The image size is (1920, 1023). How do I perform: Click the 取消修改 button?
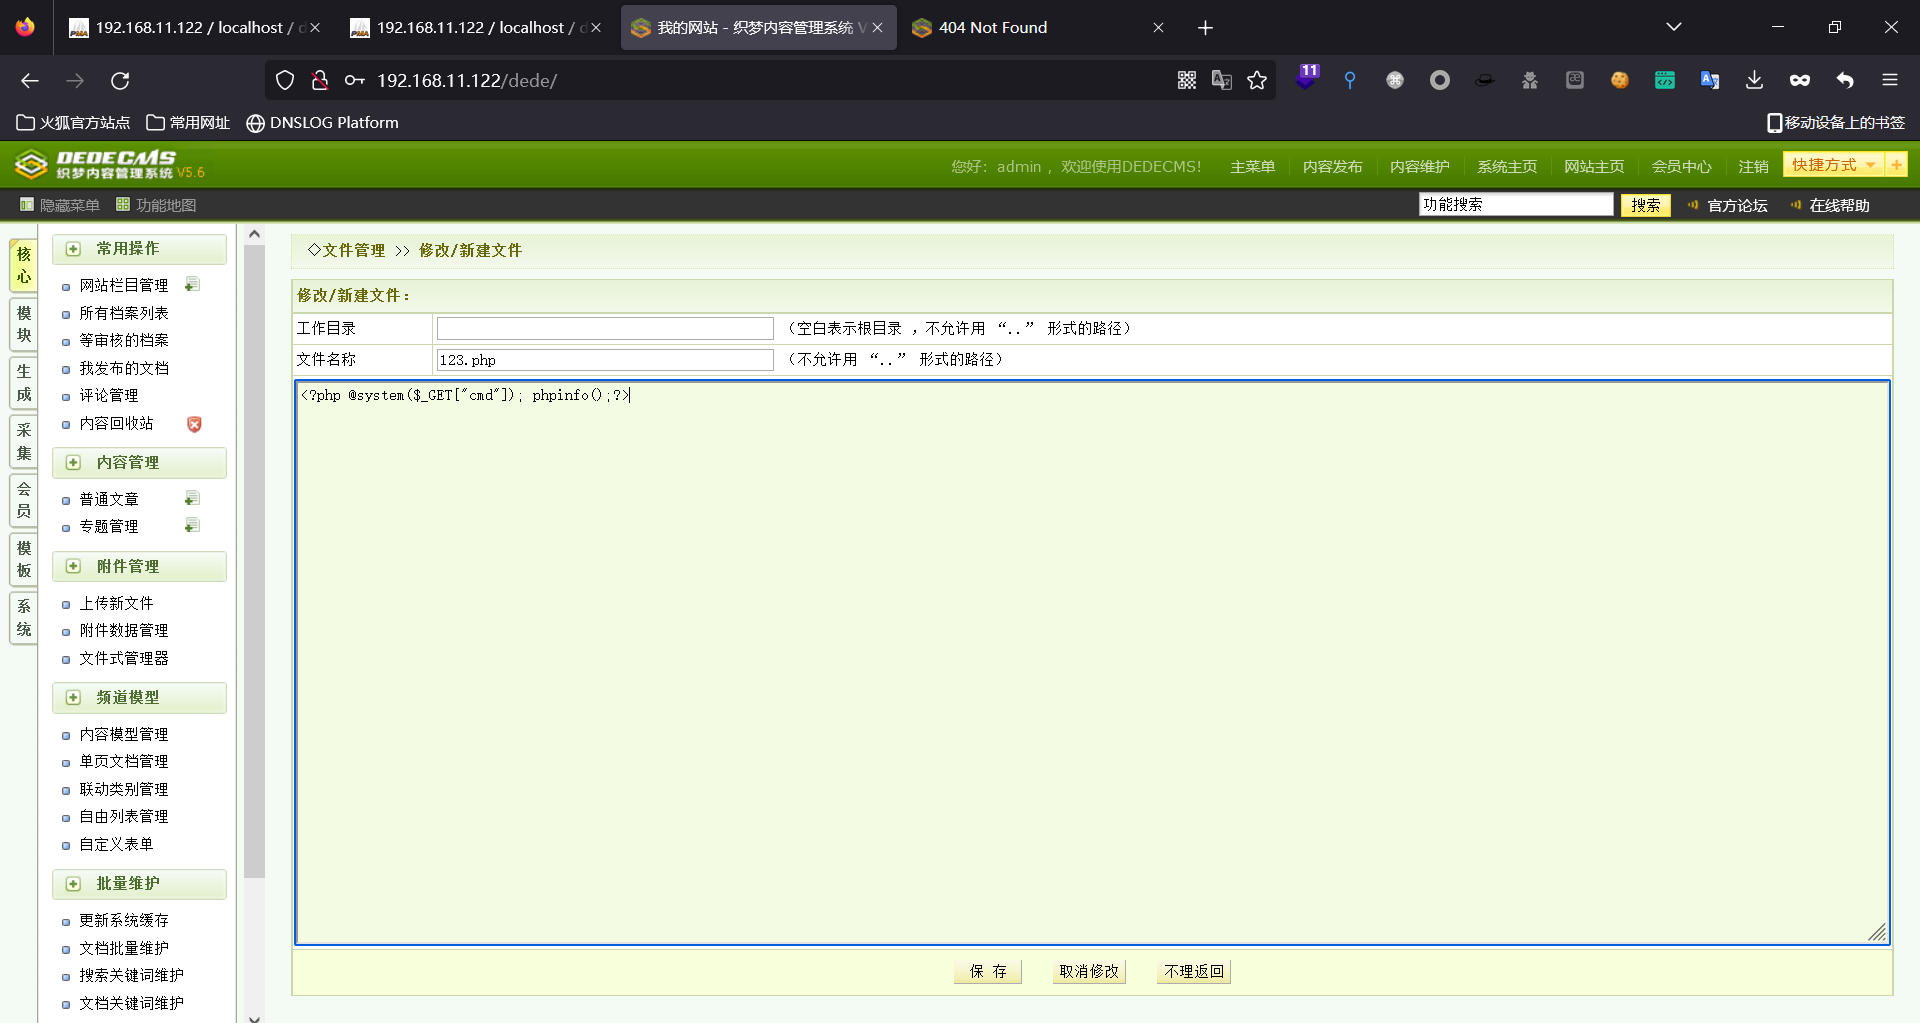[x=1089, y=972]
